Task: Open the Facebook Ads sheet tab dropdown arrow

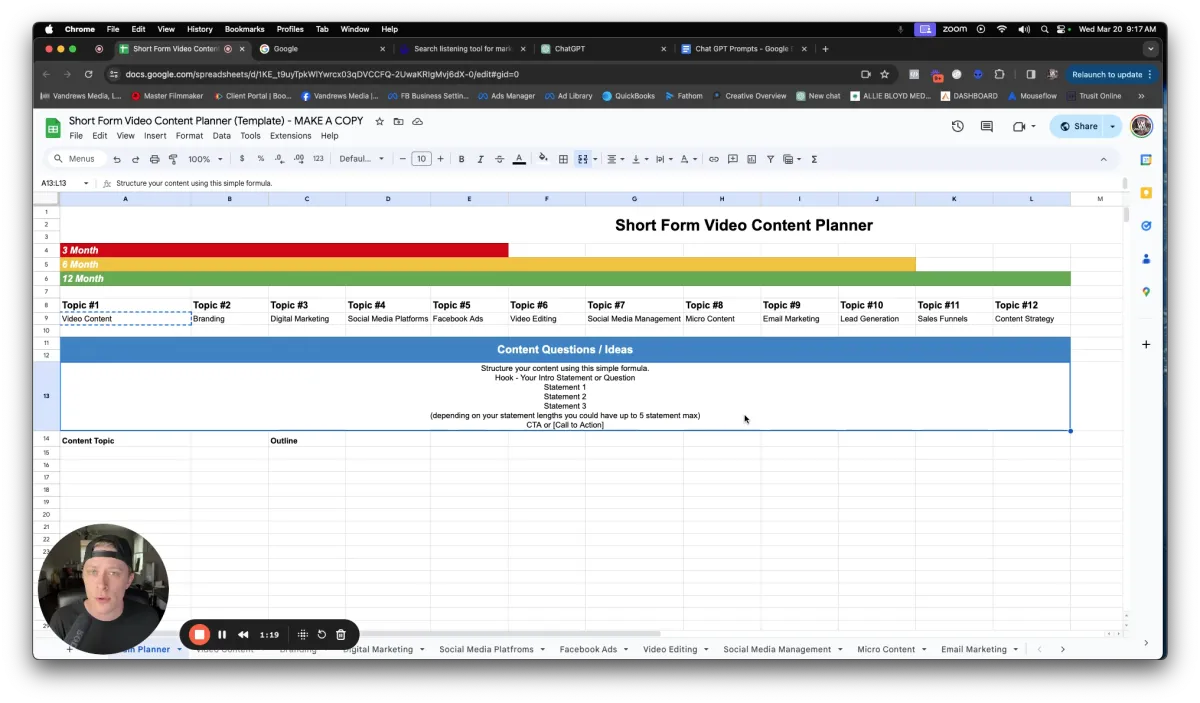Action: (x=626, y=649)
